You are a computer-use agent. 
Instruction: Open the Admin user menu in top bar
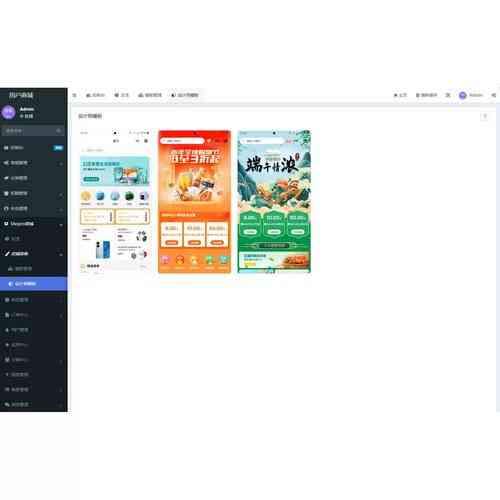471,95
